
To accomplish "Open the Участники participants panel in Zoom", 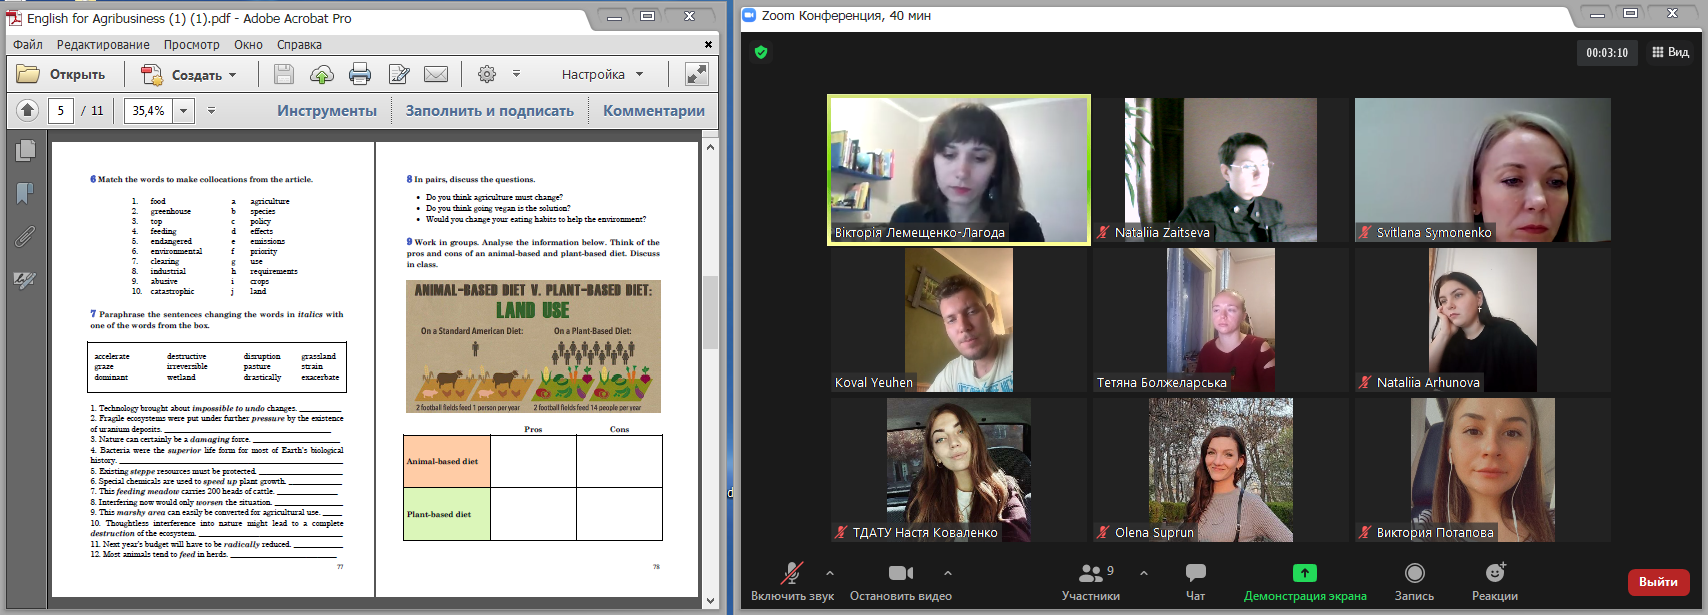I will [1090, 582].
